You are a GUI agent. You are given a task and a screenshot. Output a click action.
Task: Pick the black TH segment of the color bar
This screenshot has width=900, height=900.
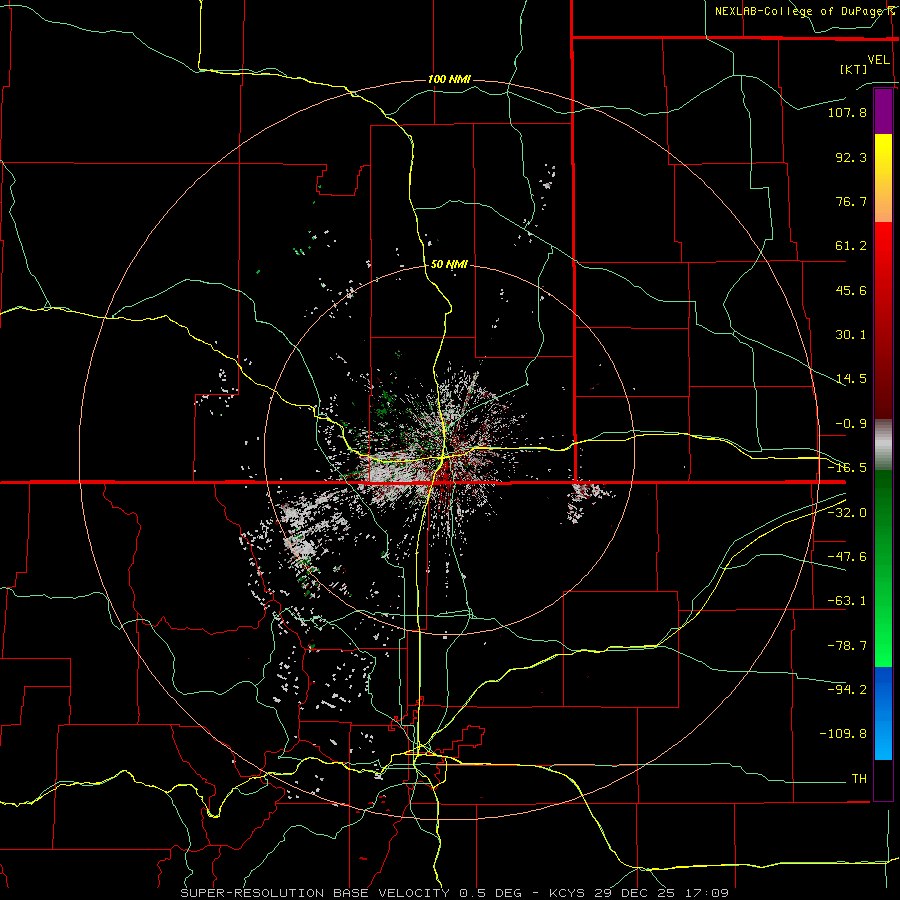pos(883,779)
